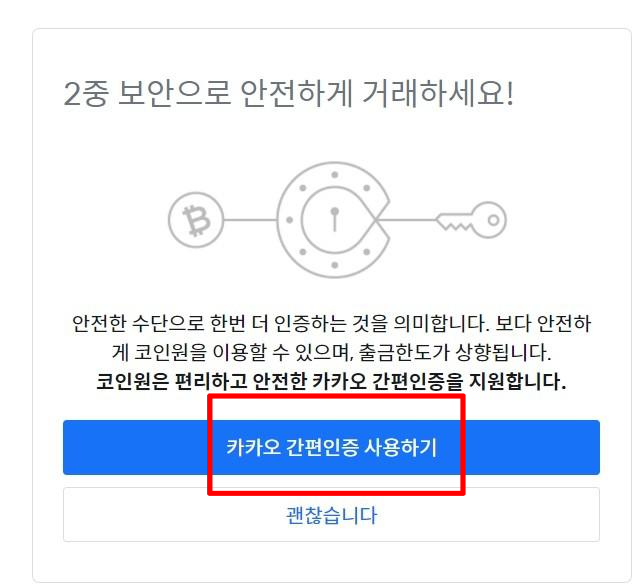Click the topmost dot on vault ring
Screen dimensions: 643x588
[x=335, y=175]
